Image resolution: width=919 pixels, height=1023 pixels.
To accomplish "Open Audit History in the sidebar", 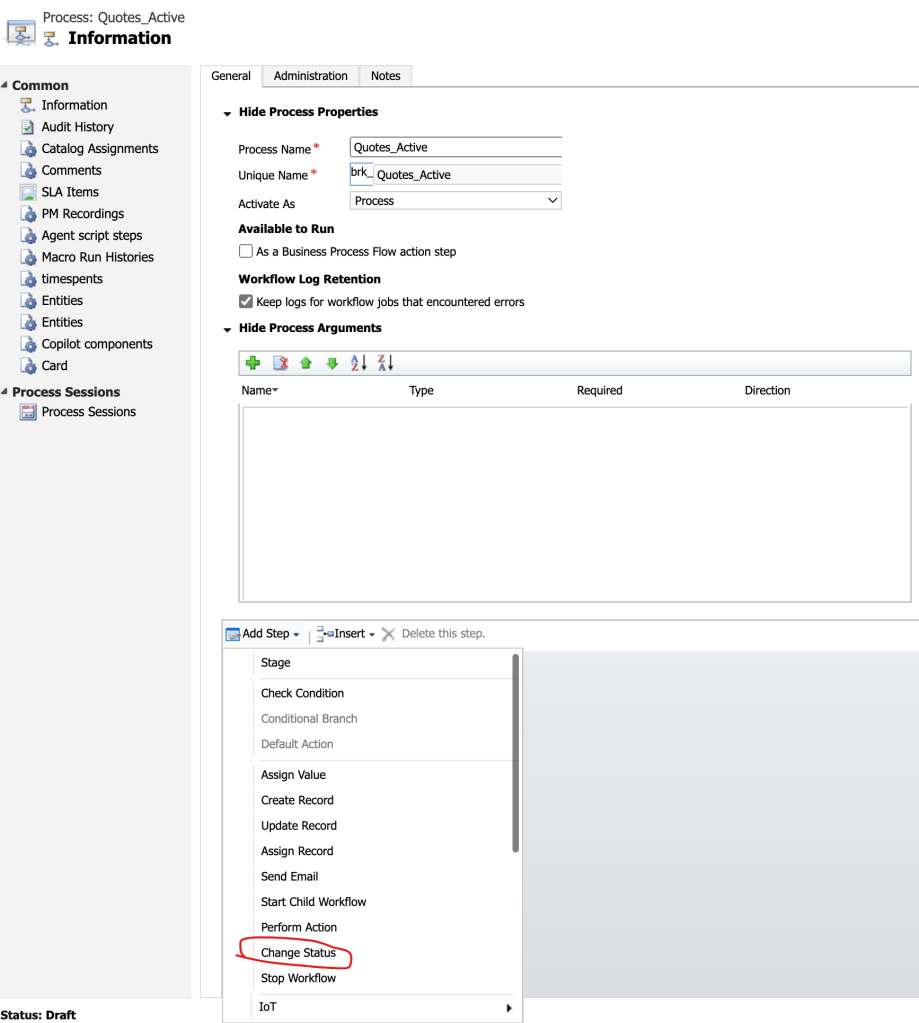I will (x=77, y=127).
